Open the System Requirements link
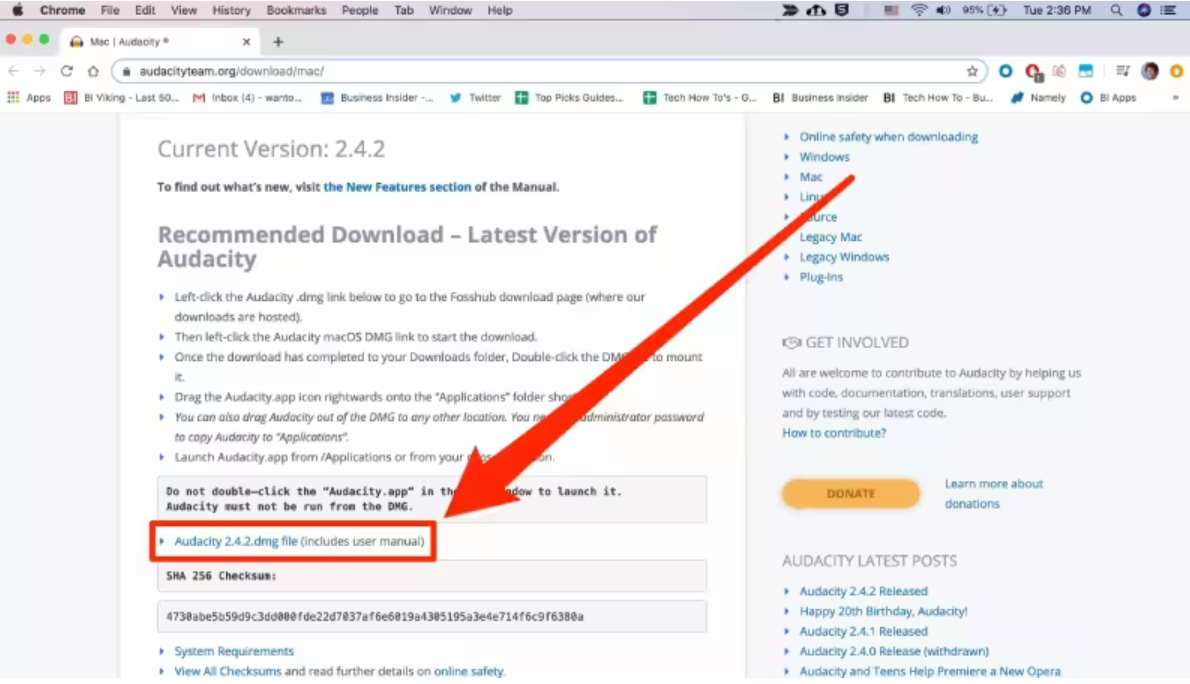 coord(234,651)
